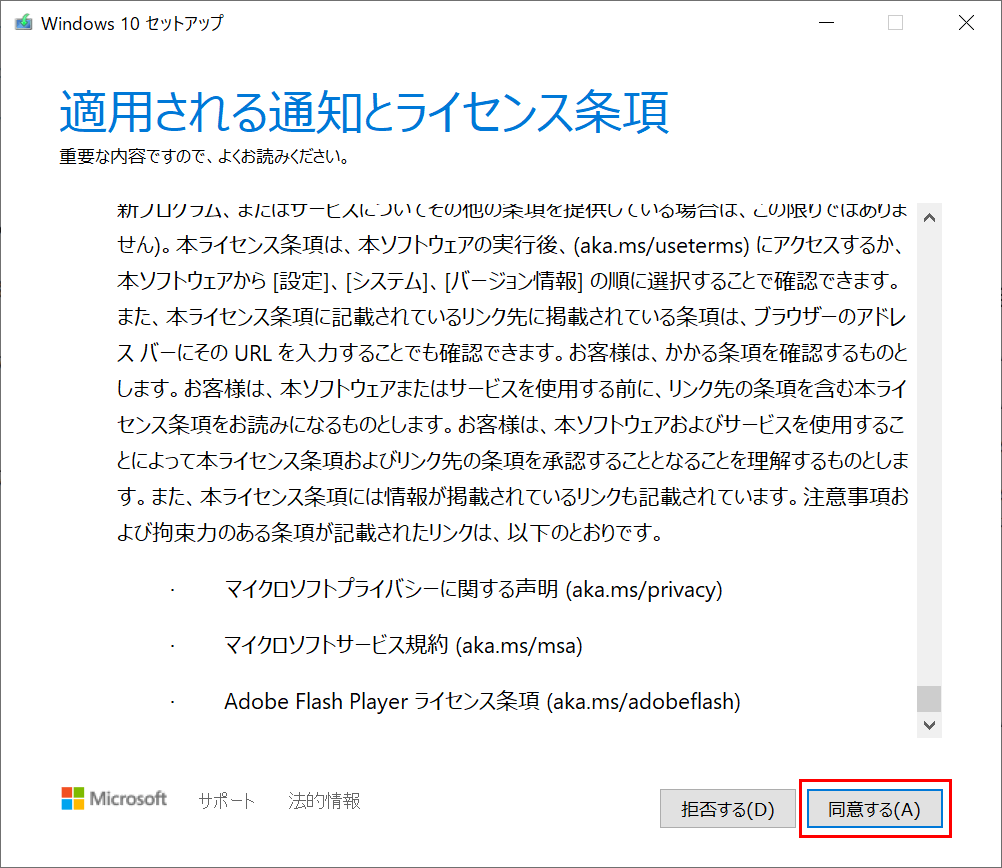Click the Windows 10 セットアップ title text
The image size is (1002, 868).
[132, 23]
